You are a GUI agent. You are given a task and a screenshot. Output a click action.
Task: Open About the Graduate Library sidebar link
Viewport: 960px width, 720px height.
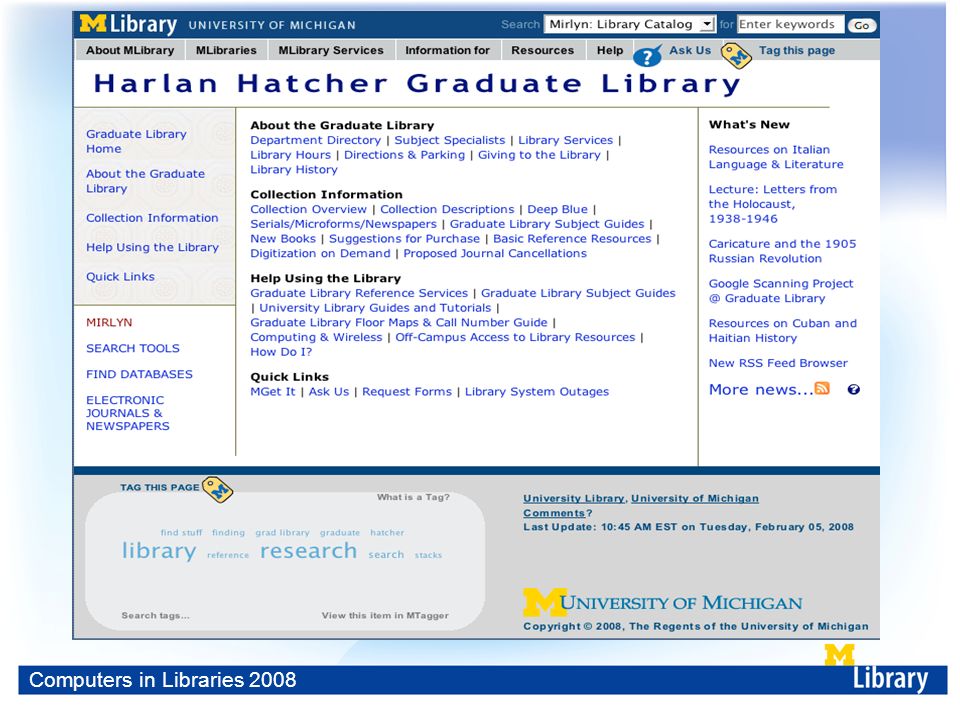145,181
